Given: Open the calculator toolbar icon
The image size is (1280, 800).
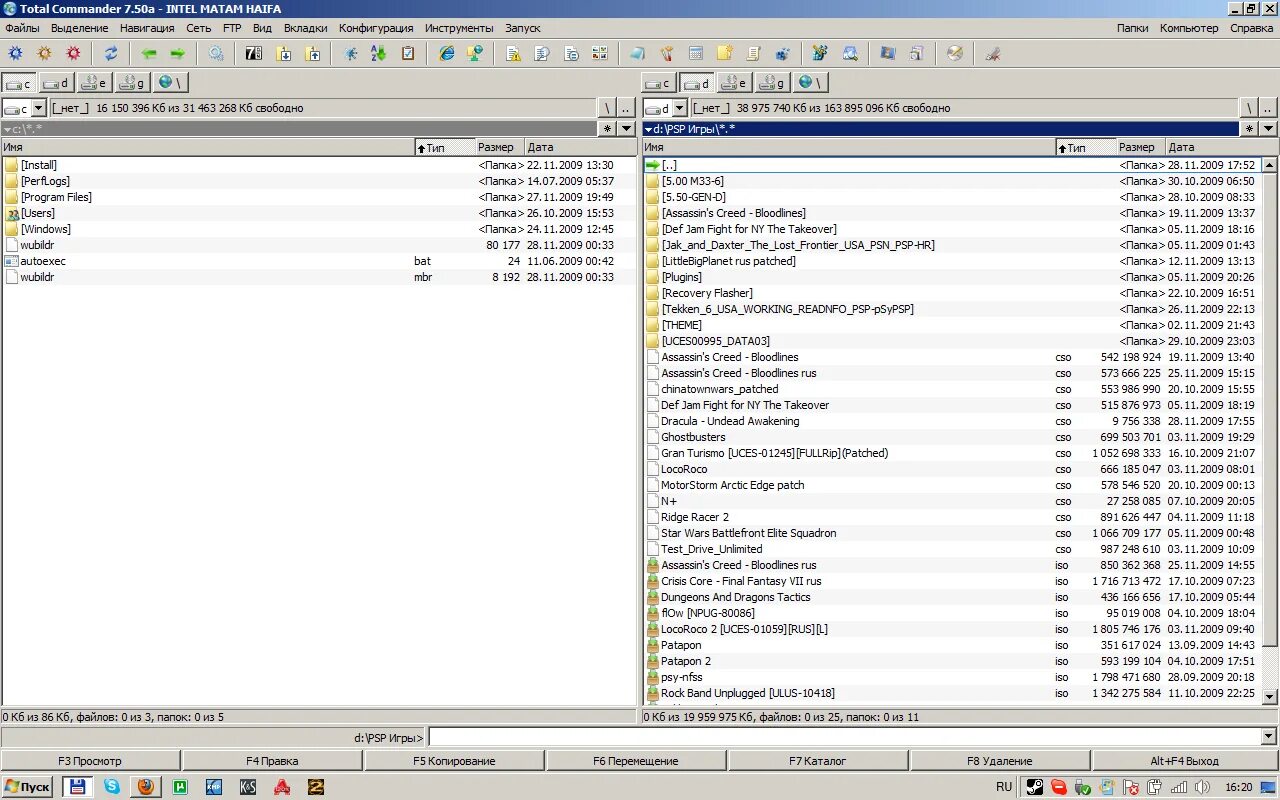Looking at the screenshot, I should pyautogui.click(x=696, y=53).
